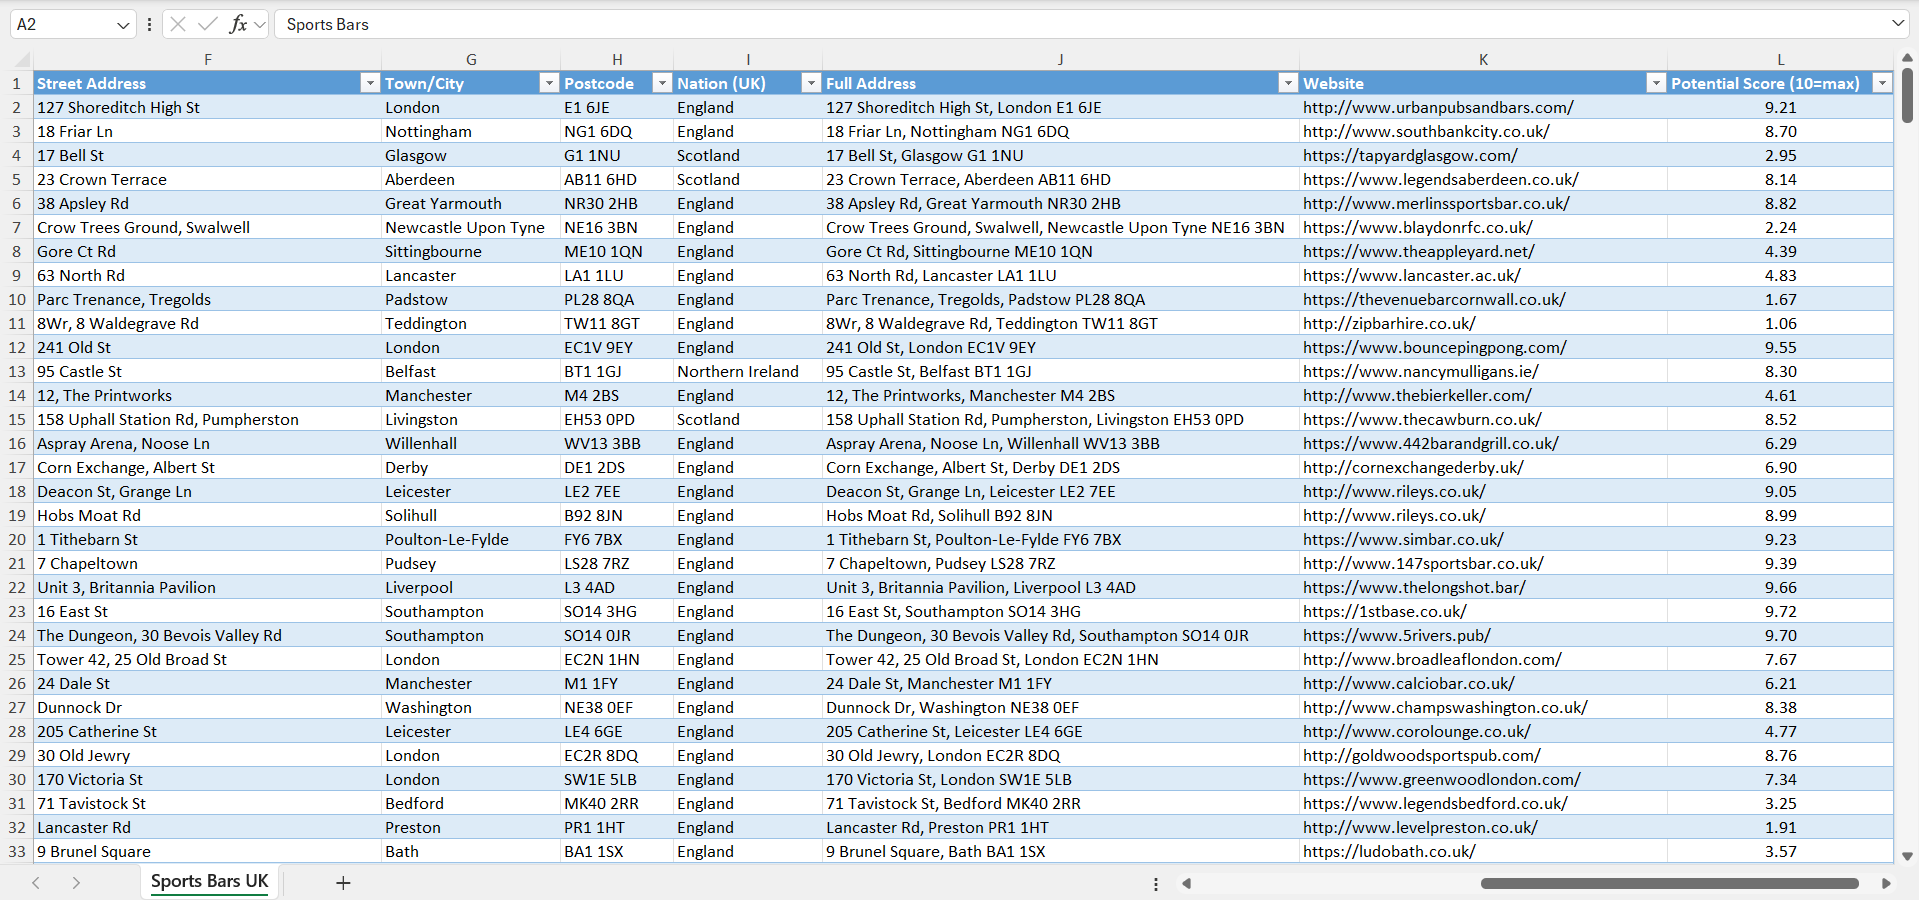Select Willenhall town cell
Image resolution: width=1919 pixels, height=900 pixels.
(x=470, y=443)
